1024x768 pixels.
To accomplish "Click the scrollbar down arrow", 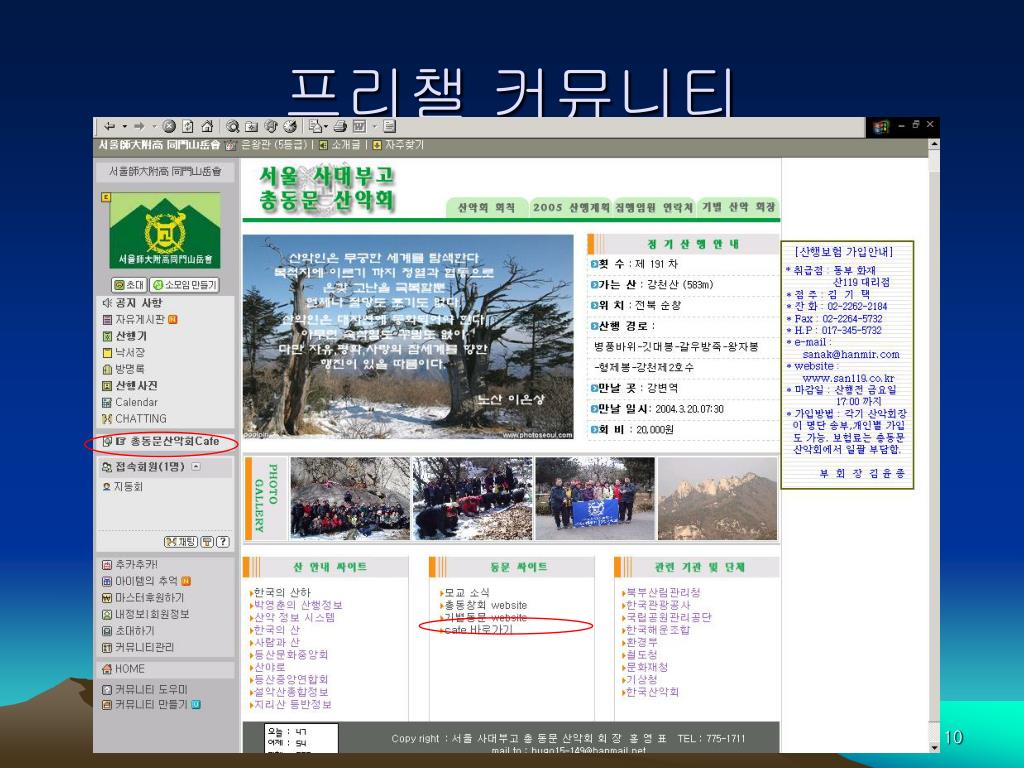I will click(x=934, y=747).
